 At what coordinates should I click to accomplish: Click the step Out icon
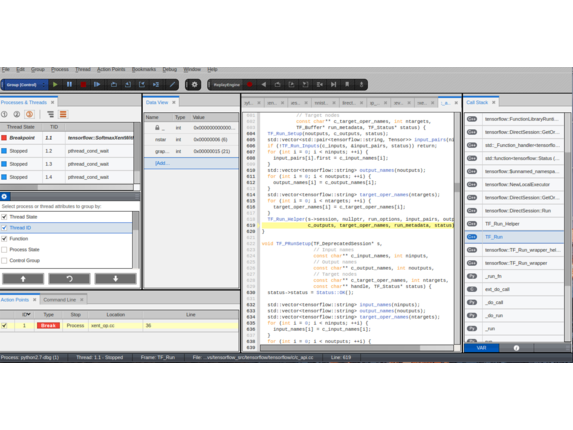[142, 85]
